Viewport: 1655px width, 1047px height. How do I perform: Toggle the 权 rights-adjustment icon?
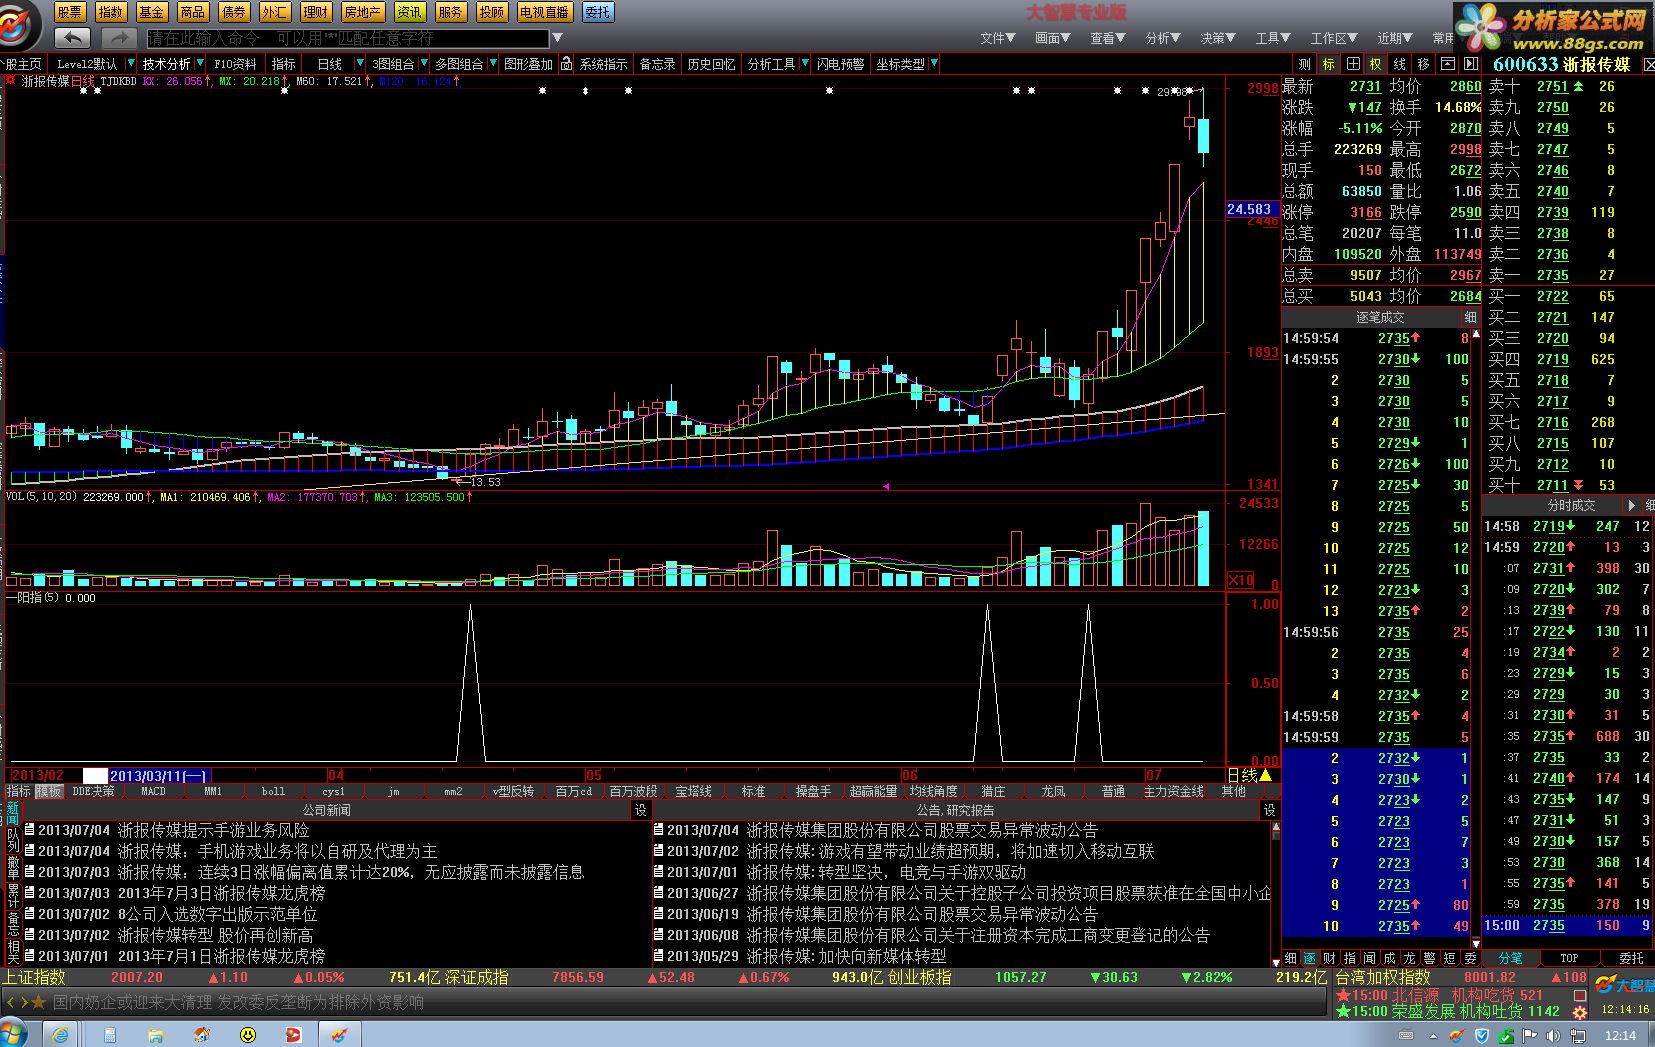(x=1375, y=63)
